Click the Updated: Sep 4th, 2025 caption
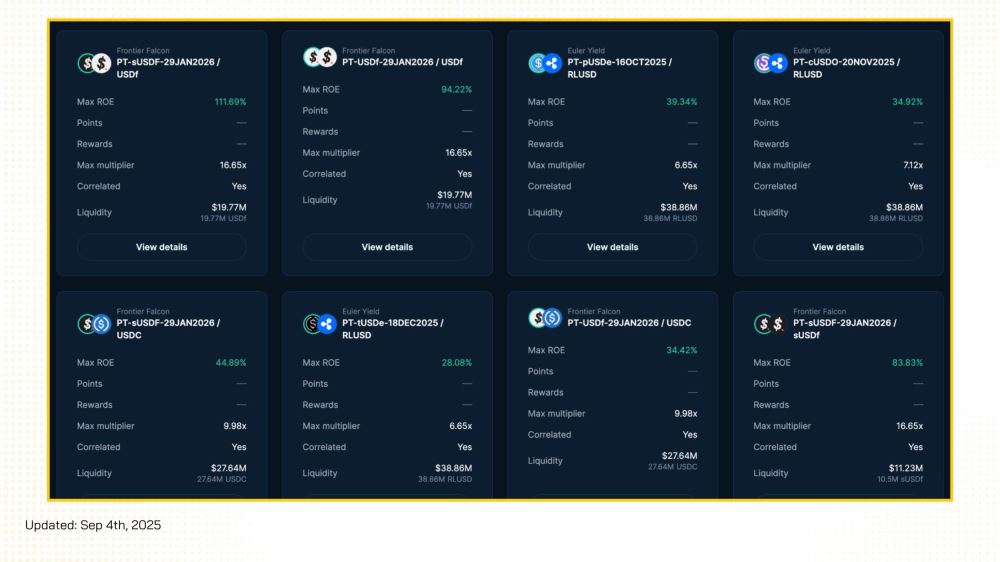The width and height of the screenshot is (1000, 562). pyautogui.click(x=93, y=525)
